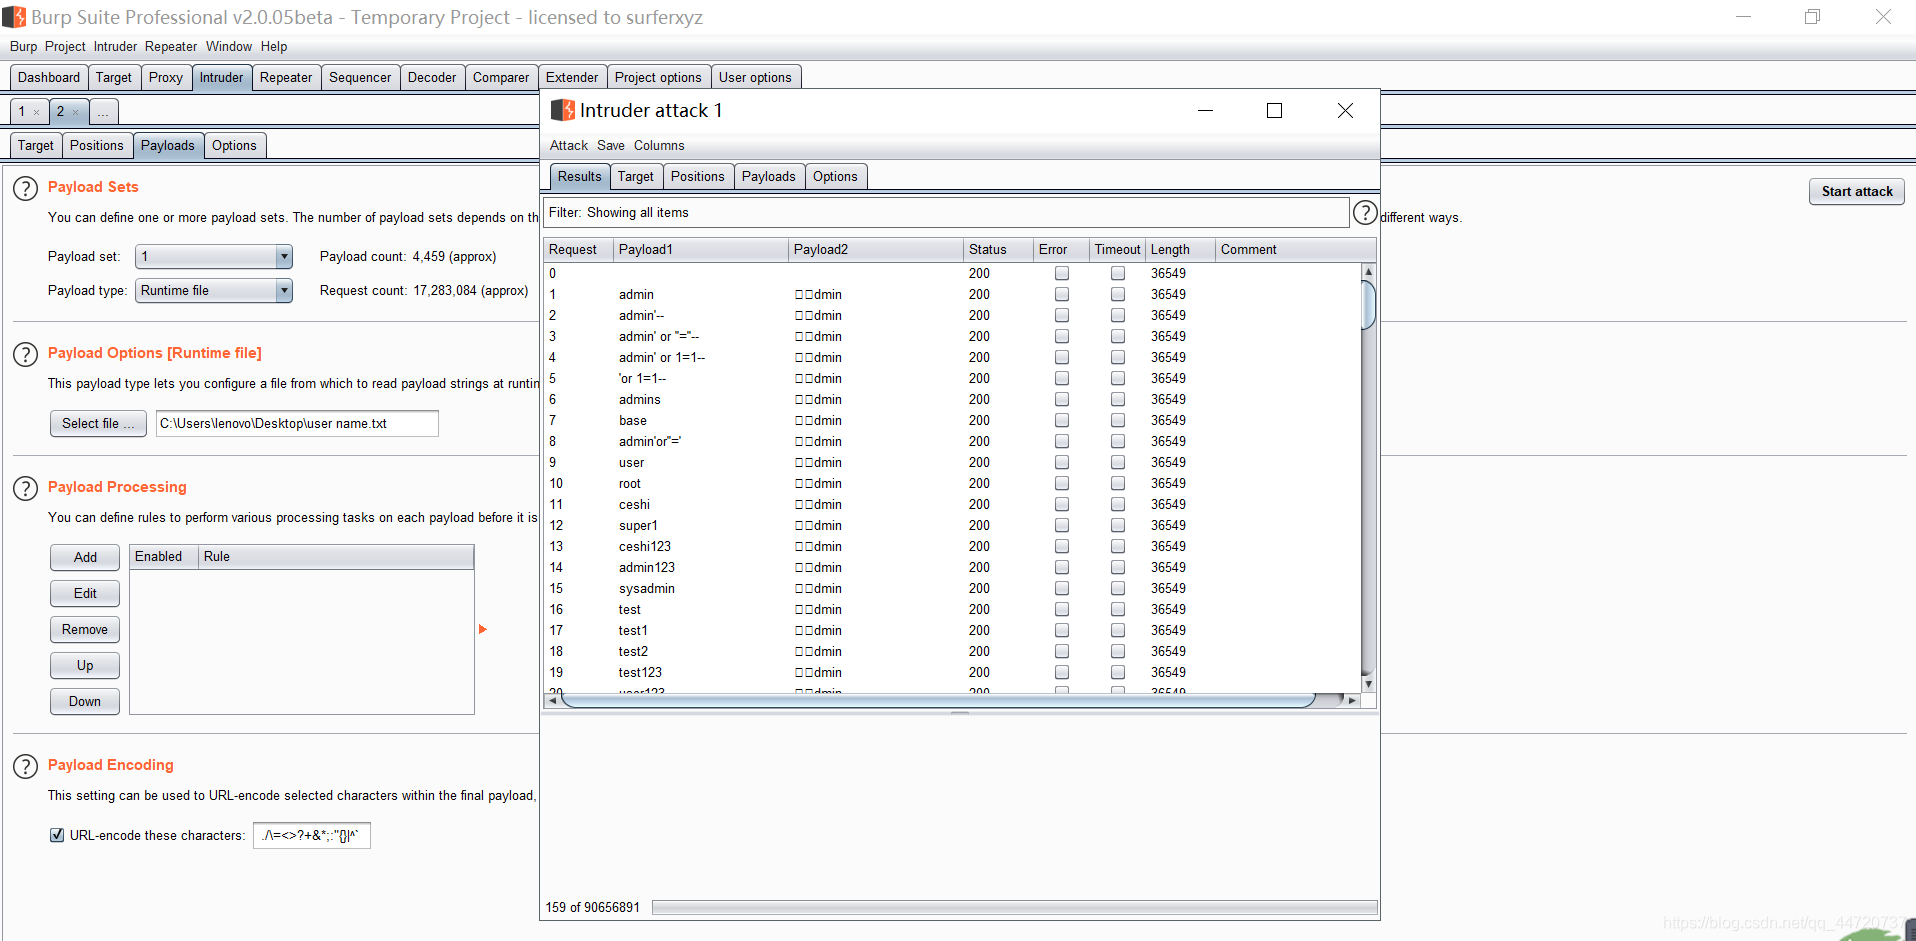Open Payload Processing help icon

tap(25, 488)
